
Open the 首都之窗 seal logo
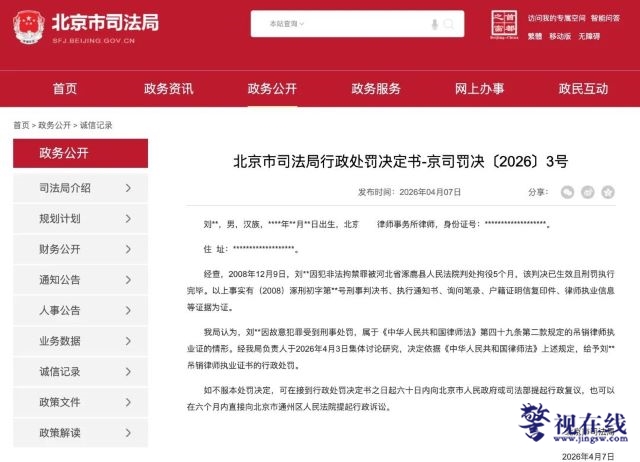pyautogui.click(x=504, y=24)
